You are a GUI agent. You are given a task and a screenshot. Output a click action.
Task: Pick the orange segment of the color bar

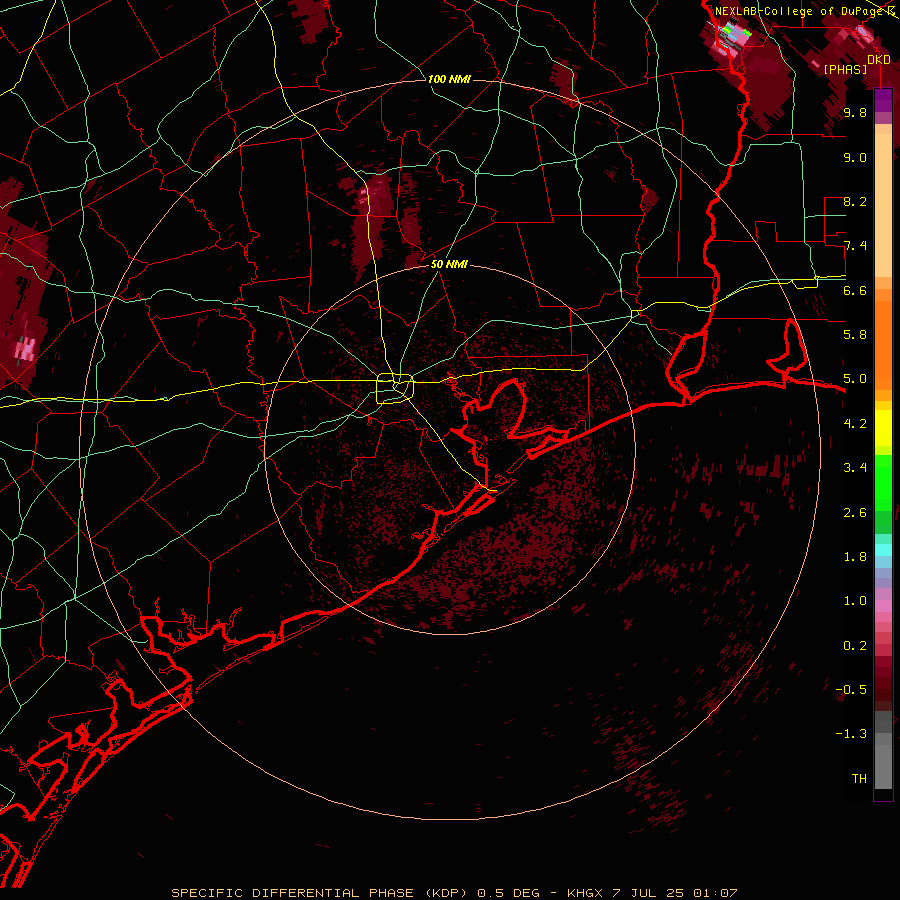pos(883,344)
